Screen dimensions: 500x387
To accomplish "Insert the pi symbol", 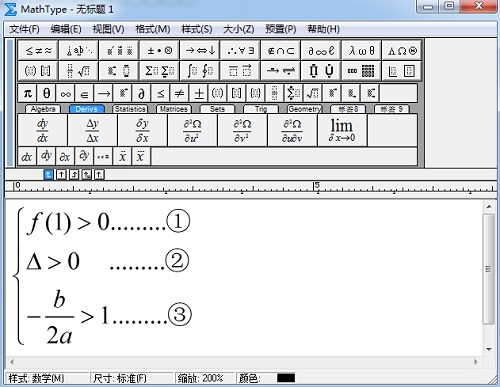I will 28,93.
